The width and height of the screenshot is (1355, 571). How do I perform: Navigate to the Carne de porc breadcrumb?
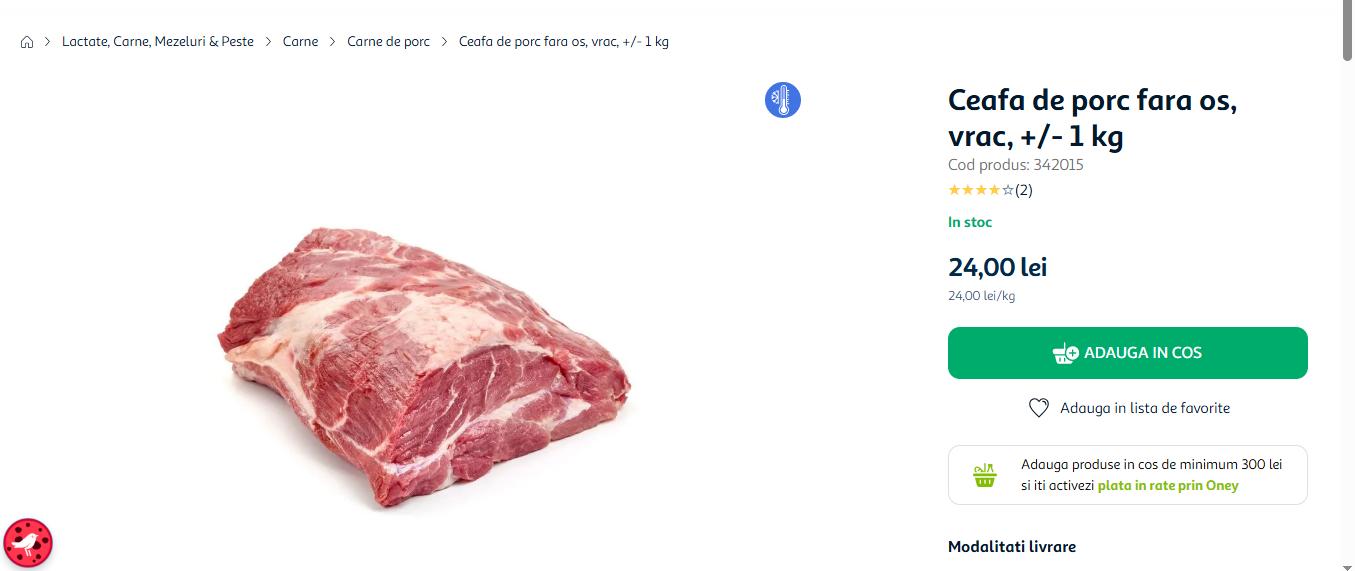(388, 42)
